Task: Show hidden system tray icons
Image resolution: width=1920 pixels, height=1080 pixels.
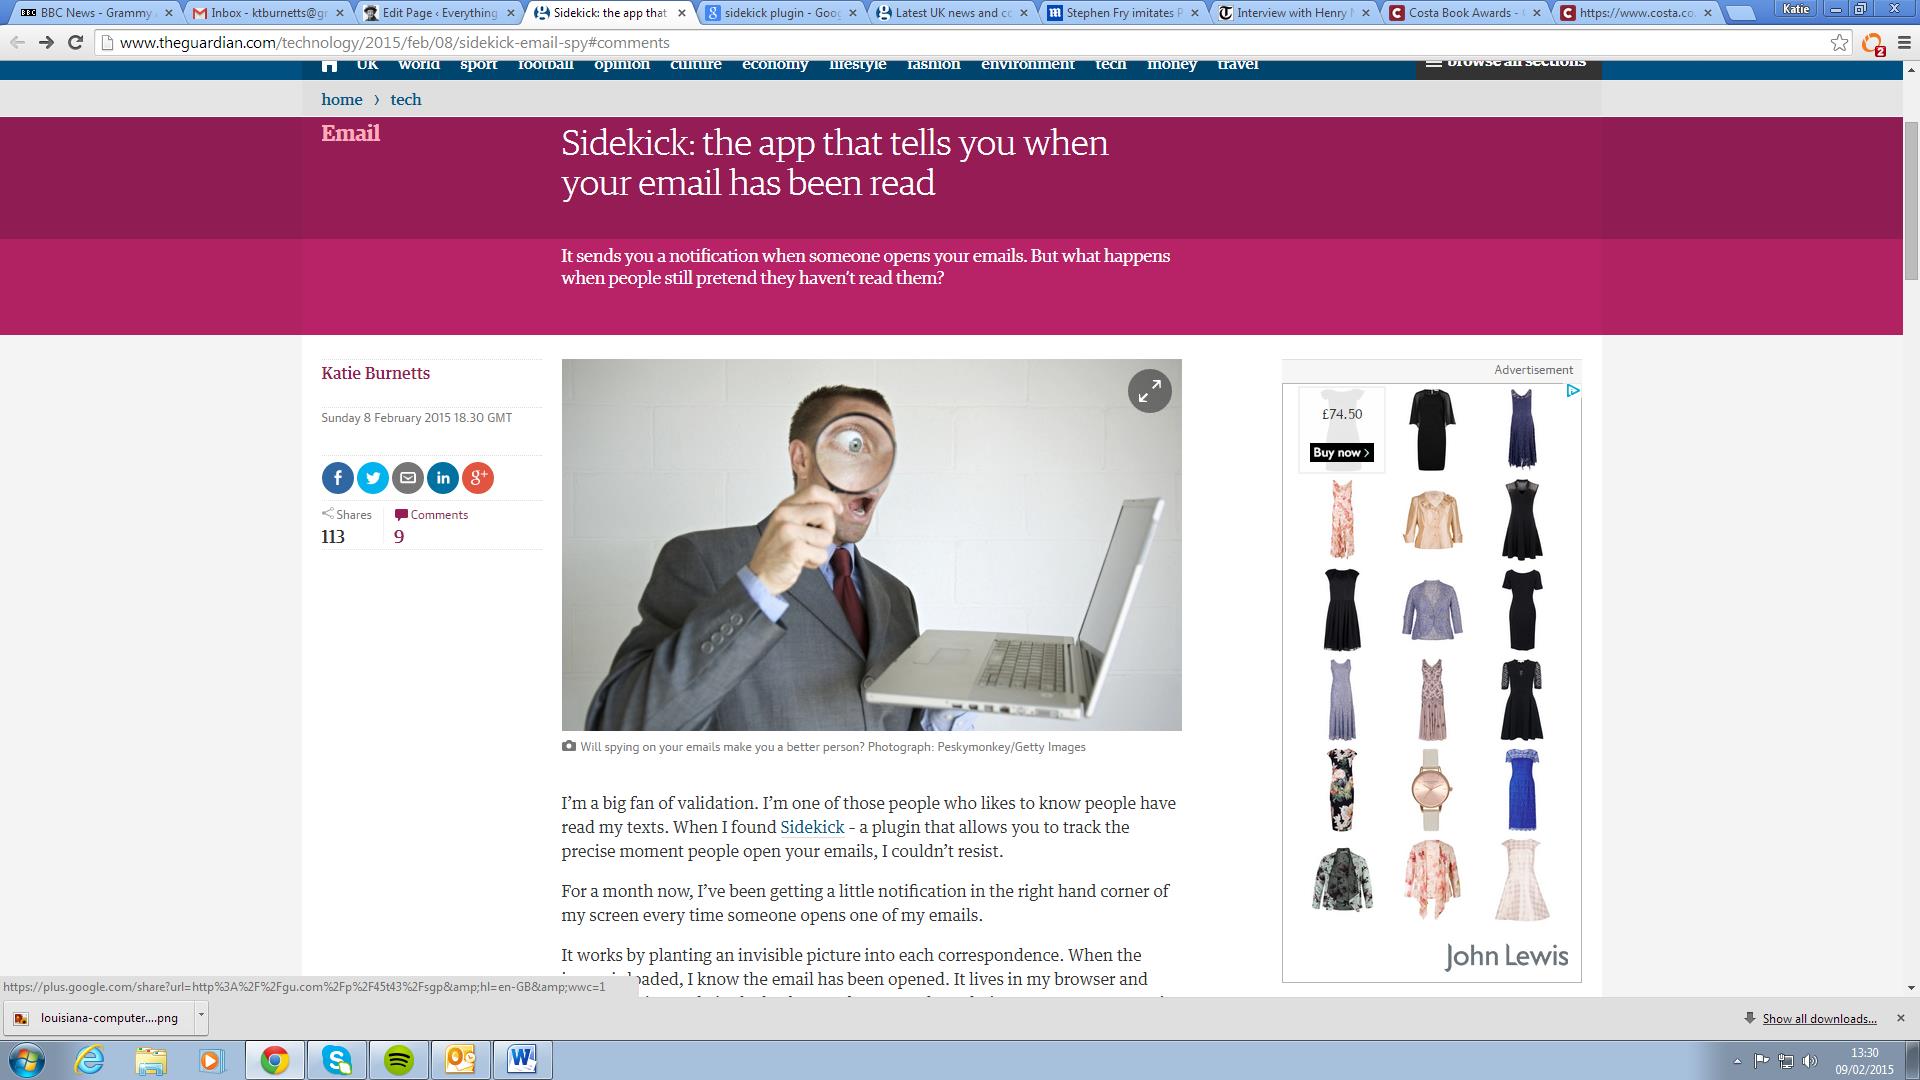Action: click(1737, 1061)
